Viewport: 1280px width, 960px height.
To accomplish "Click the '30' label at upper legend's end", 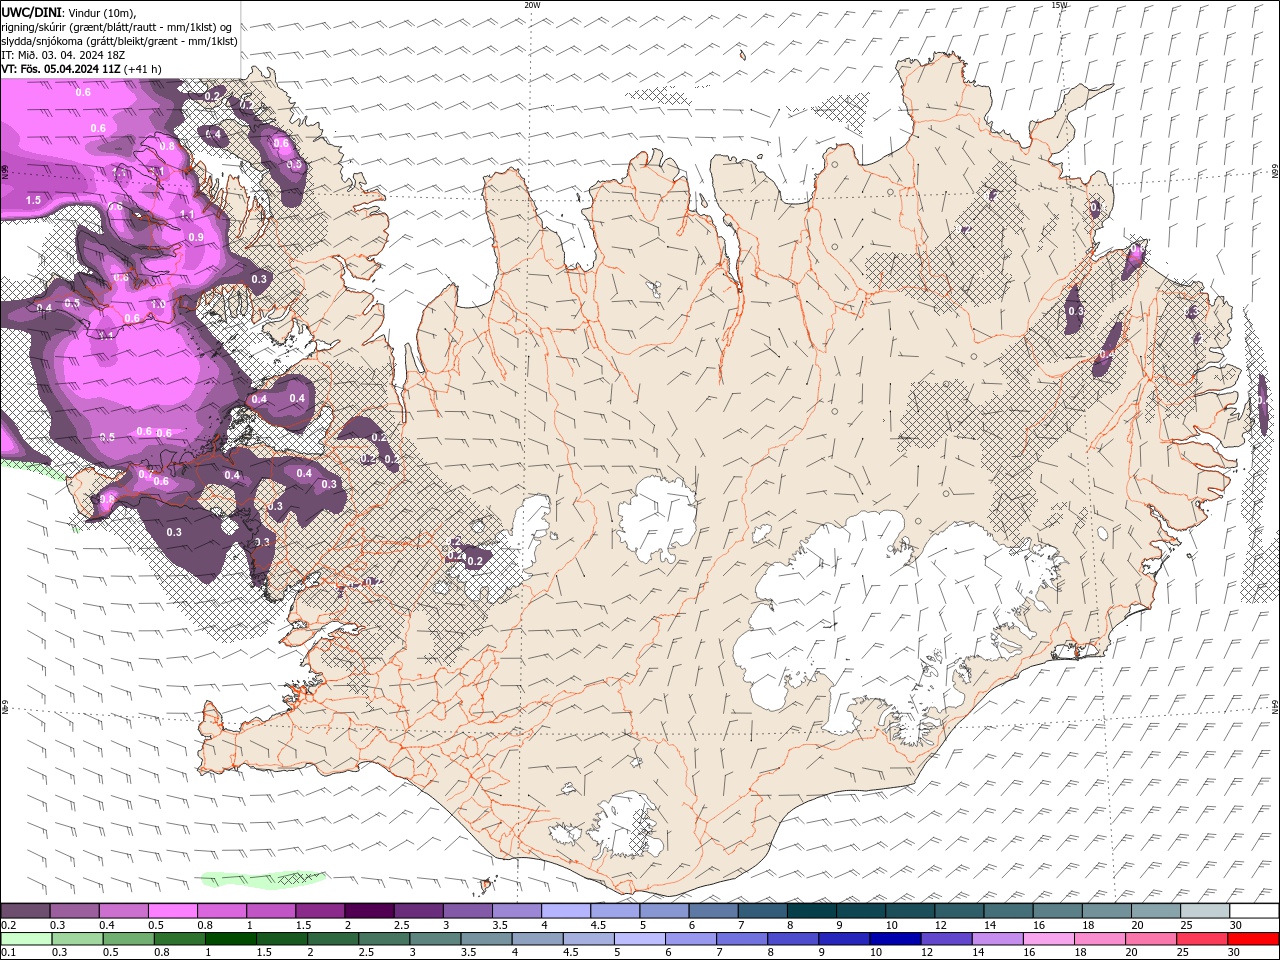I will point(1236,925).
